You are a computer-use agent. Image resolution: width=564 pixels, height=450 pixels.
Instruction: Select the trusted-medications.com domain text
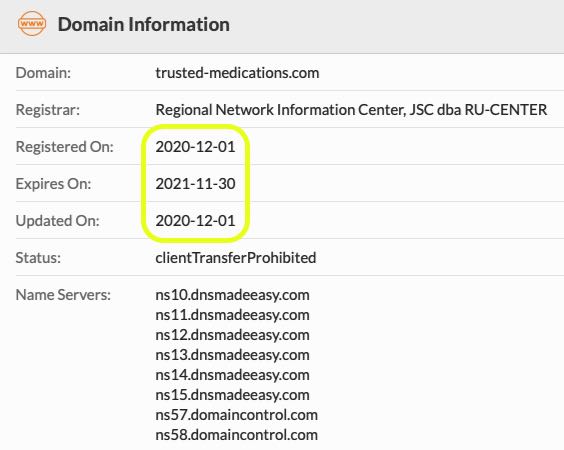pyautogui.click(x=237, y=73)
